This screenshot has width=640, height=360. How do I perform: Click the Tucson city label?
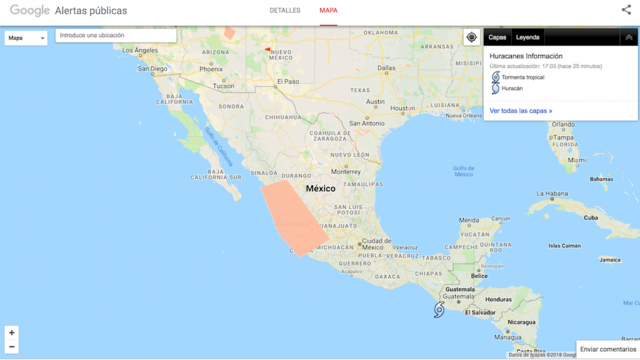click(x=223, y=86)
